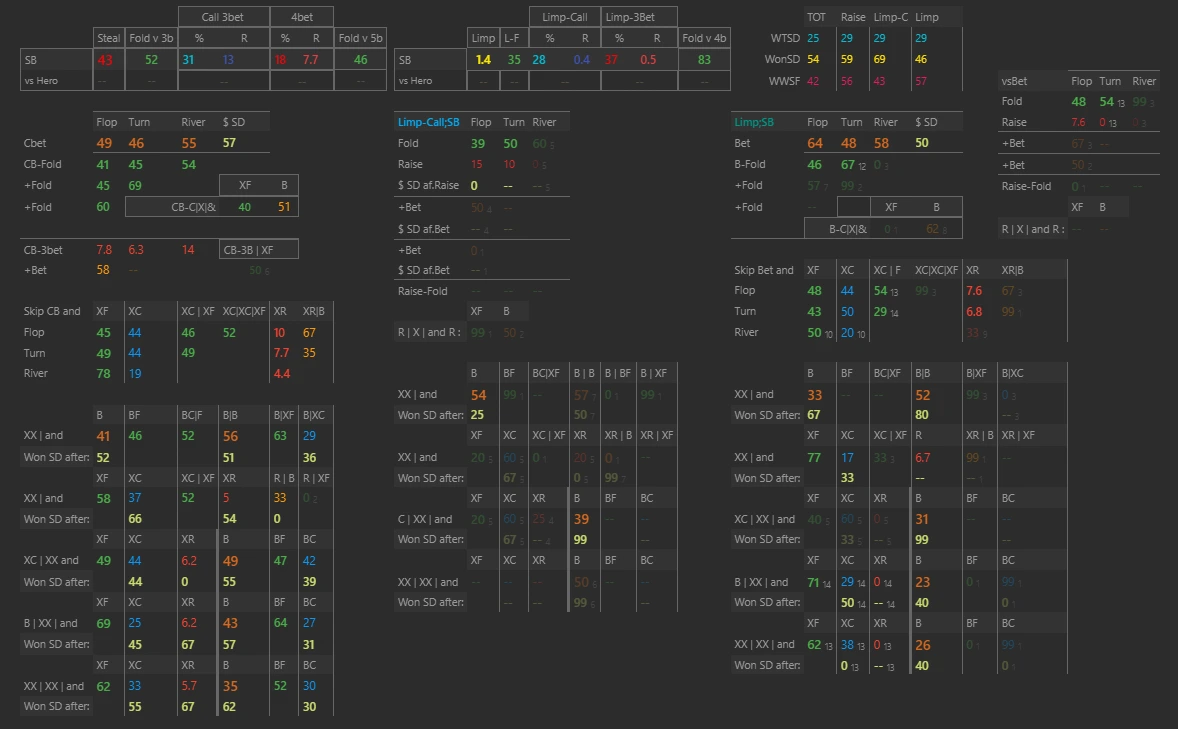Click CB-3bet +Bet flop value 58
Image resolution: width=1178 pixels, height=729 pixels.
coord(103,270)
